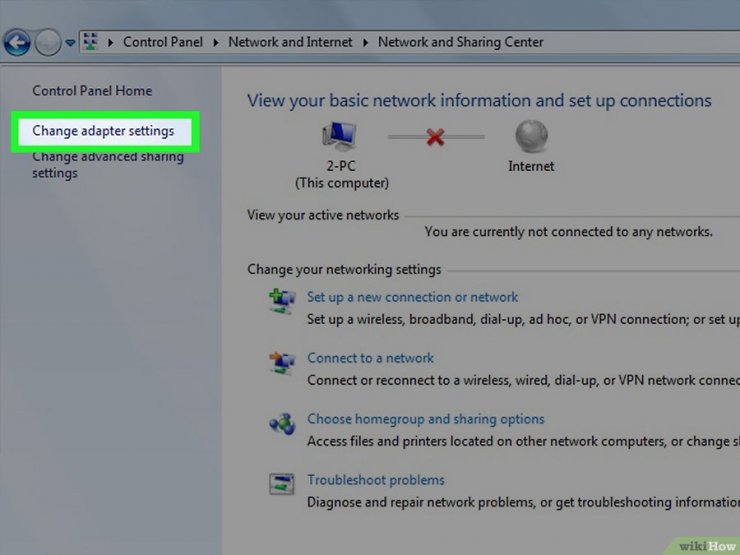Click 'Set up a wireless, broadband' description
Viewport: 740px width, 555px height.
point(523,320)
